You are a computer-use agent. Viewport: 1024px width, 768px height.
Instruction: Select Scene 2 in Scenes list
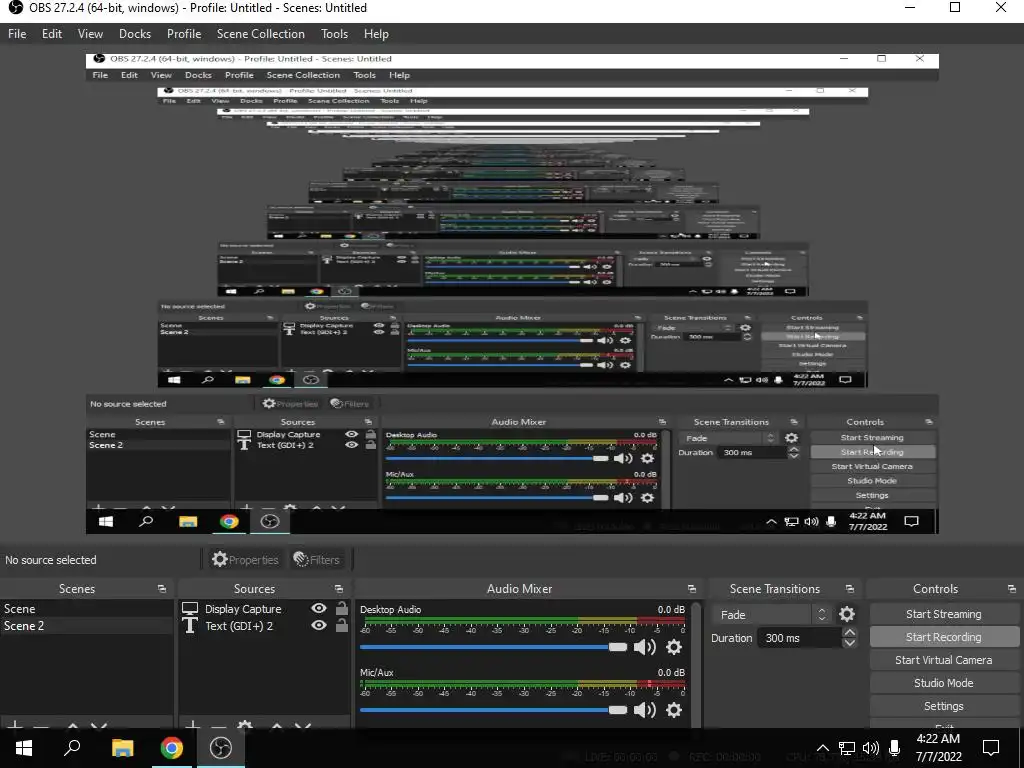[x=87, y=626]
